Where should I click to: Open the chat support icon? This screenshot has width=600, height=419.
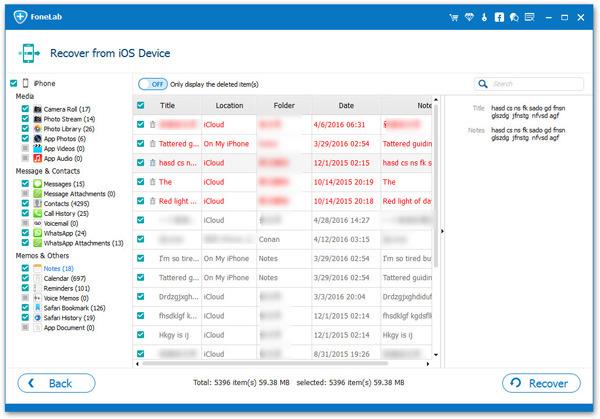[514, 17]
